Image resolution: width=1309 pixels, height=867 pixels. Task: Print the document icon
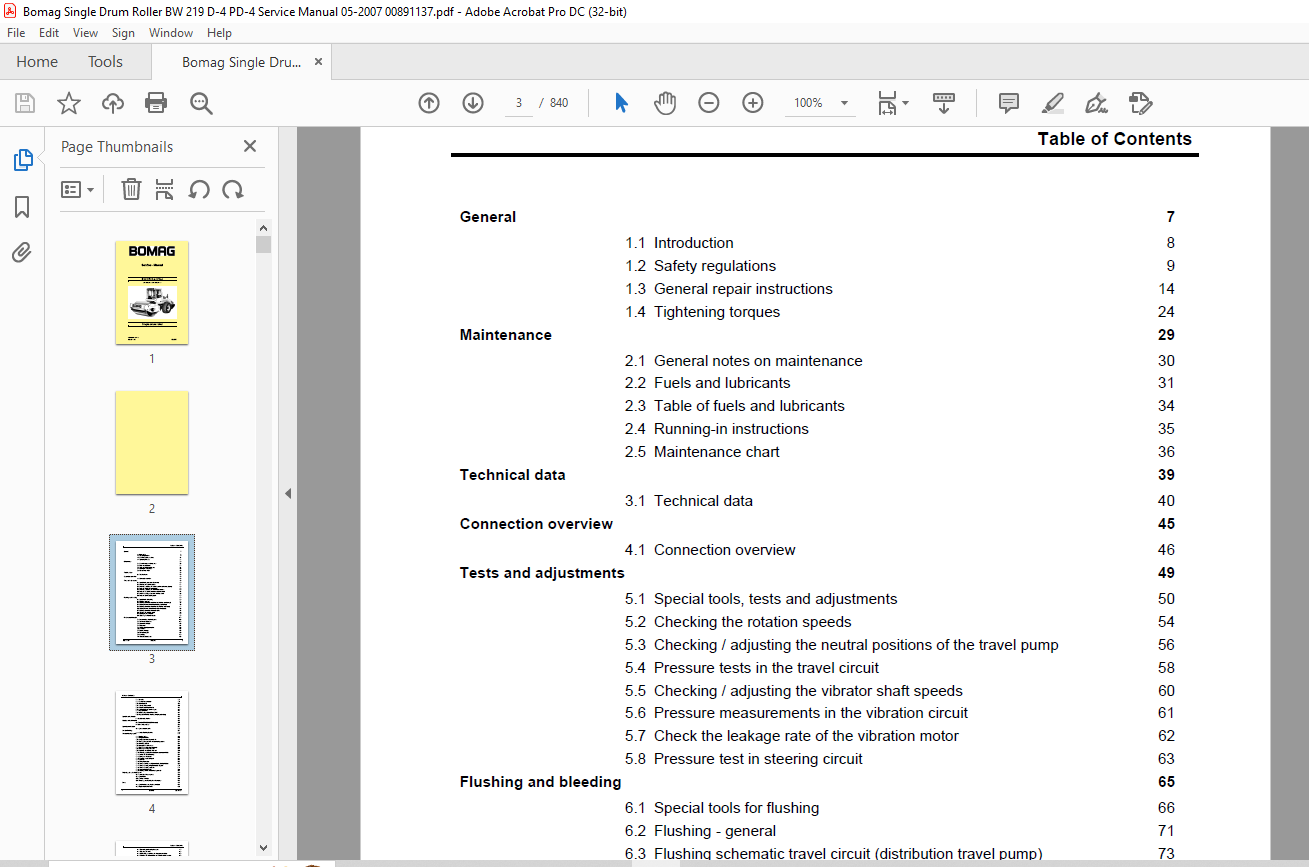point(156,103)
